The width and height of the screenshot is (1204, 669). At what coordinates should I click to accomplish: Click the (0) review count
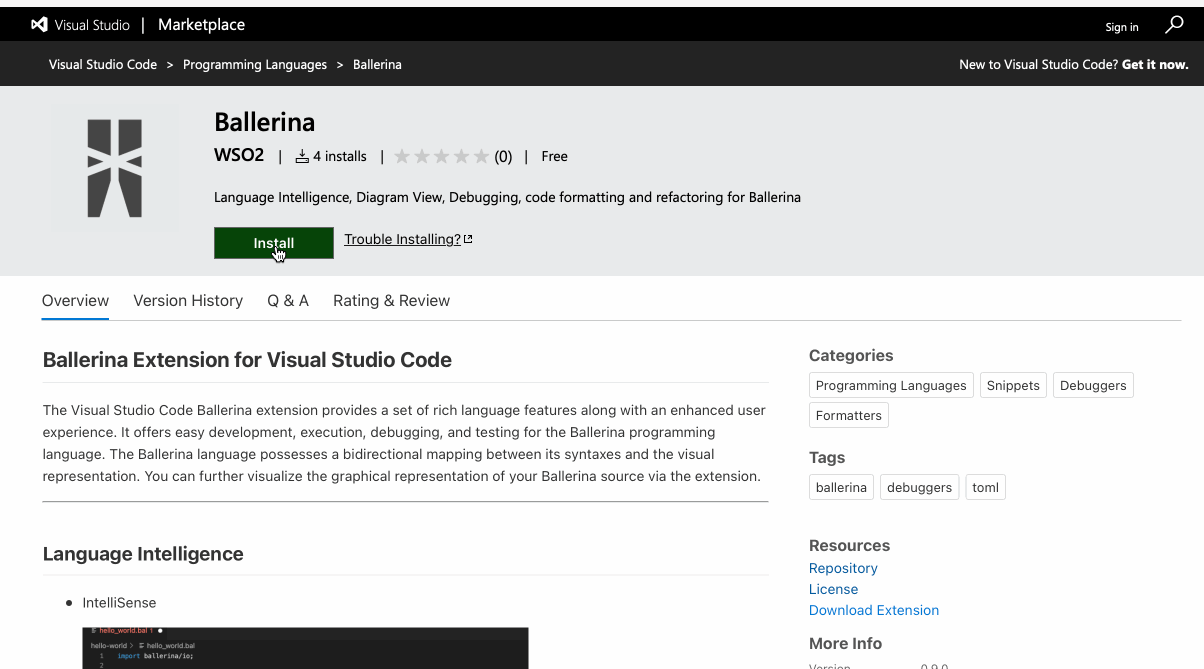(503, 157)
